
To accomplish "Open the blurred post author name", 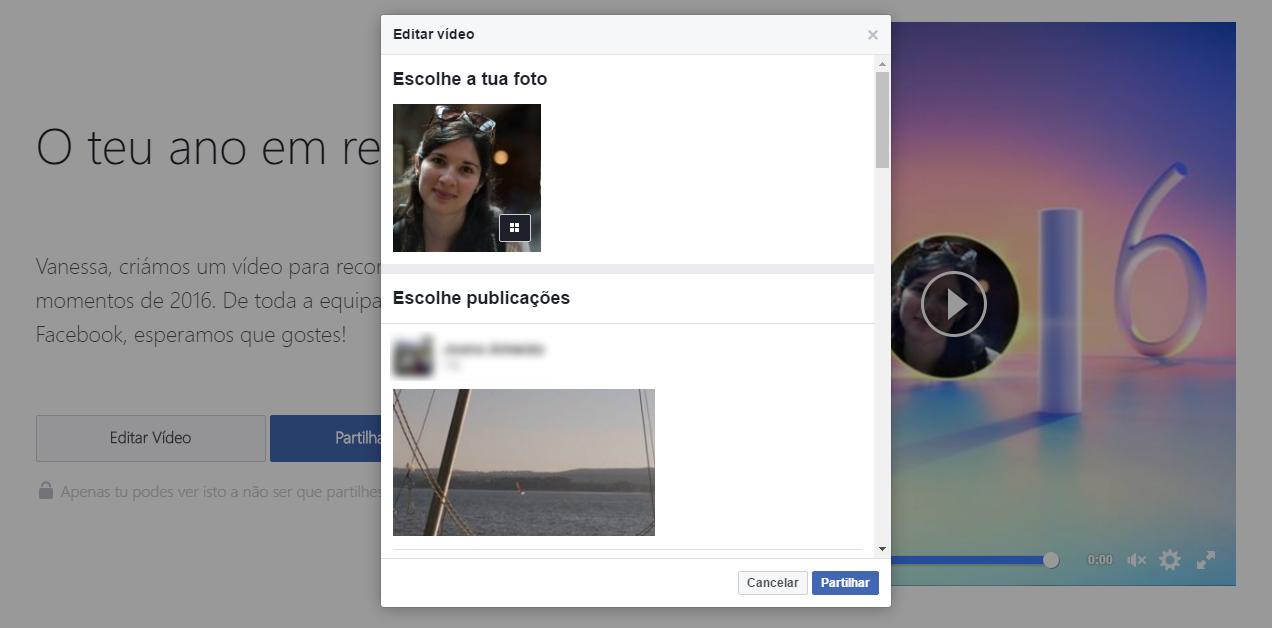I will pyautogui.click(x=494, y=349).
